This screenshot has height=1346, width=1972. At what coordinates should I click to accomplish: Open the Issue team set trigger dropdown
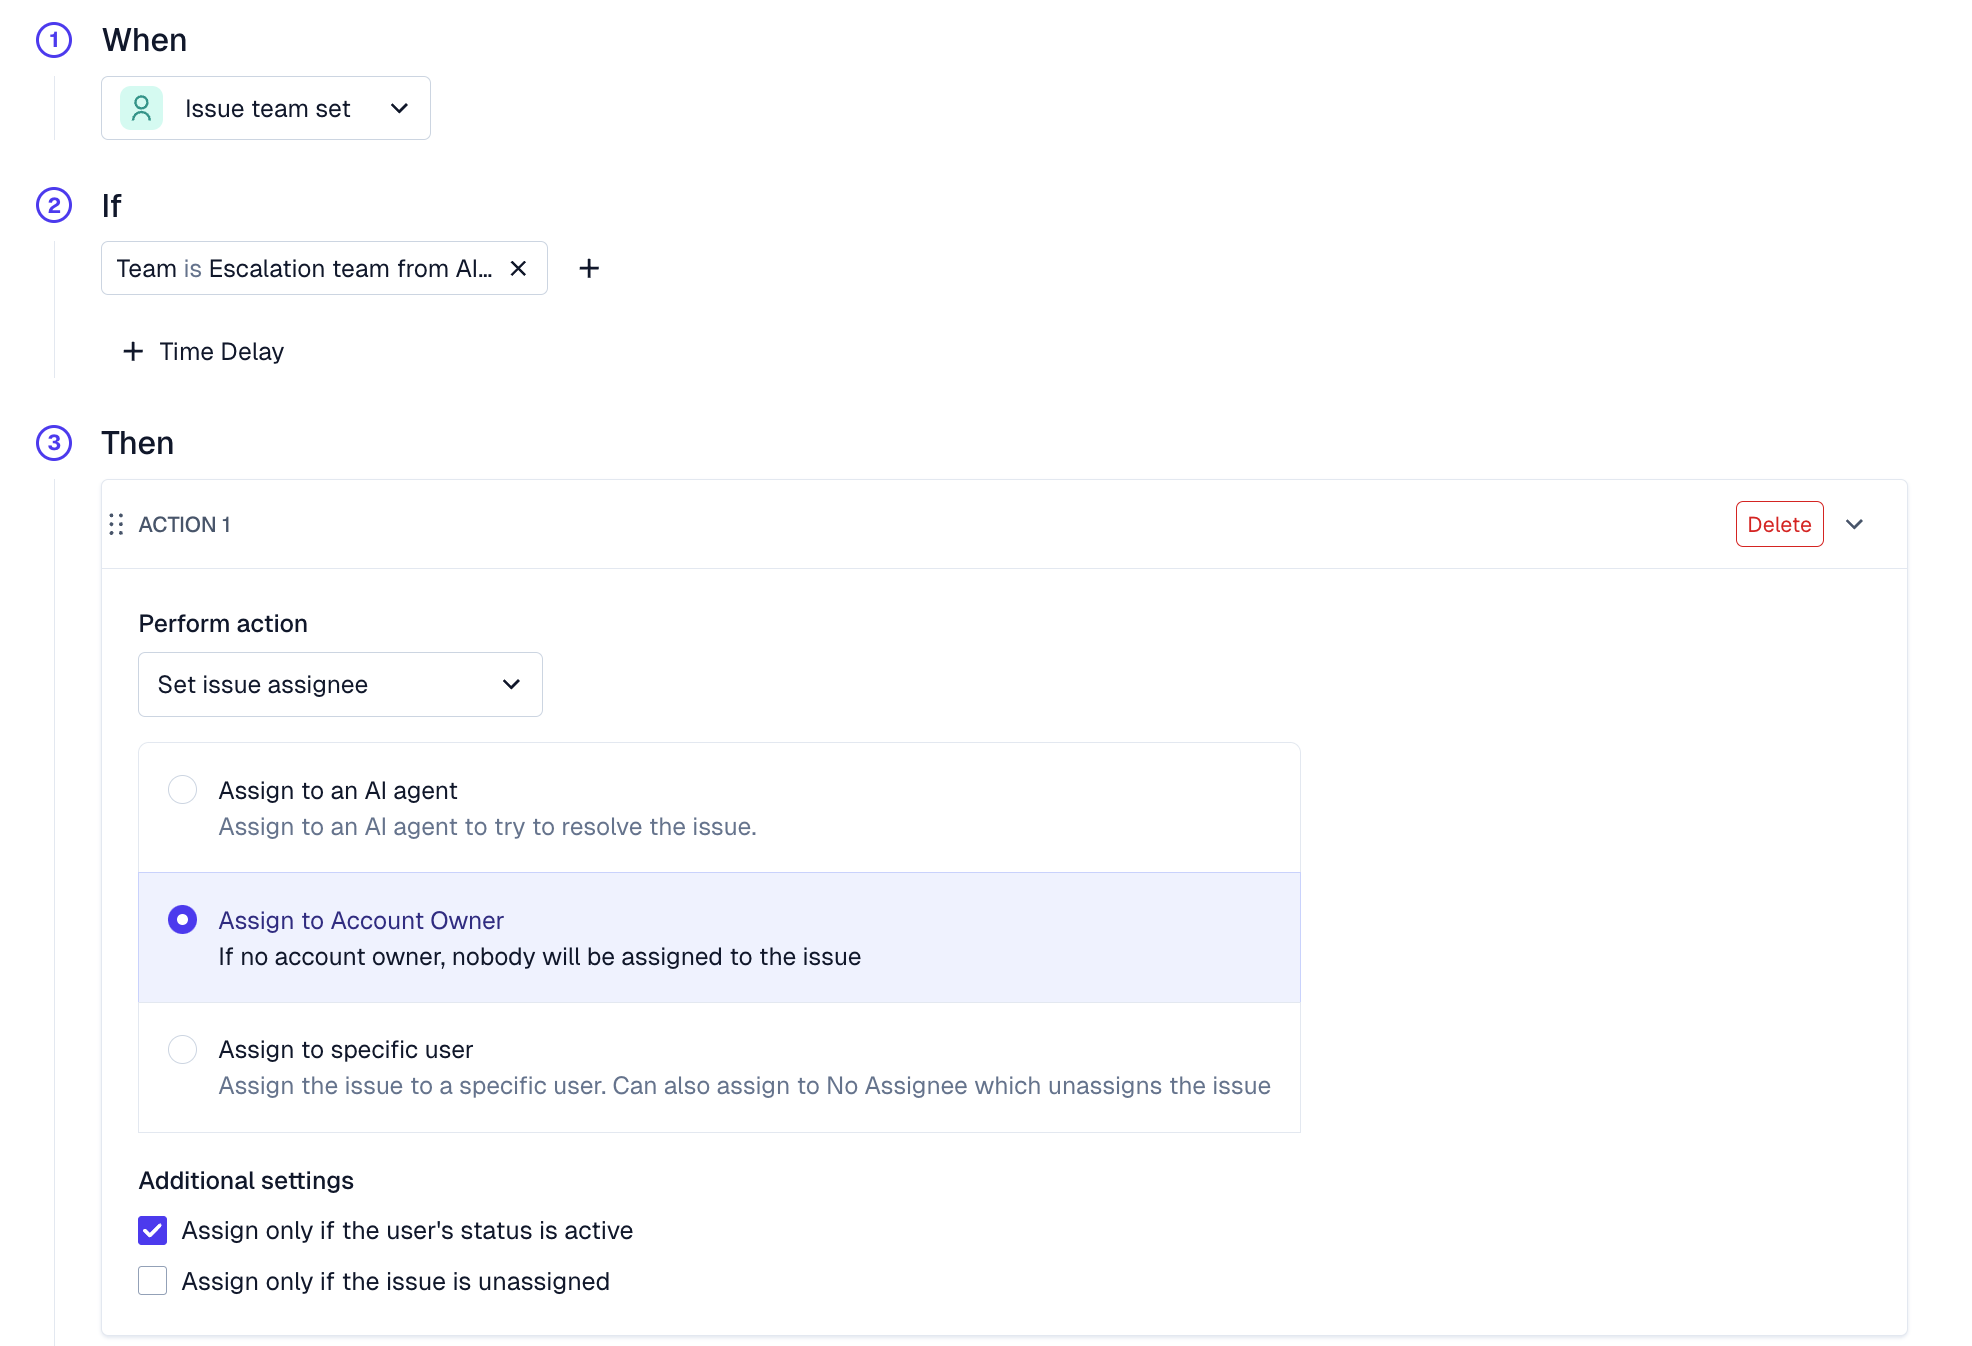click(x=266, y=108)
